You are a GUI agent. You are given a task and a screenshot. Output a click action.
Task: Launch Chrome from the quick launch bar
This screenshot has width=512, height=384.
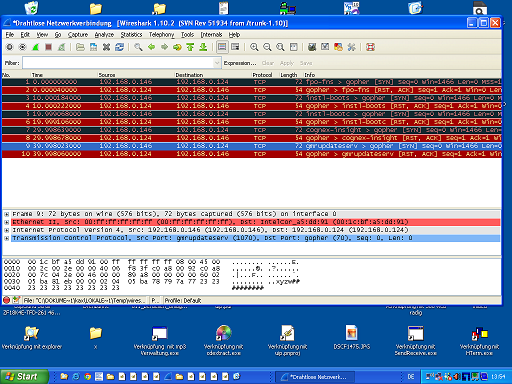(x=88, y=377)
